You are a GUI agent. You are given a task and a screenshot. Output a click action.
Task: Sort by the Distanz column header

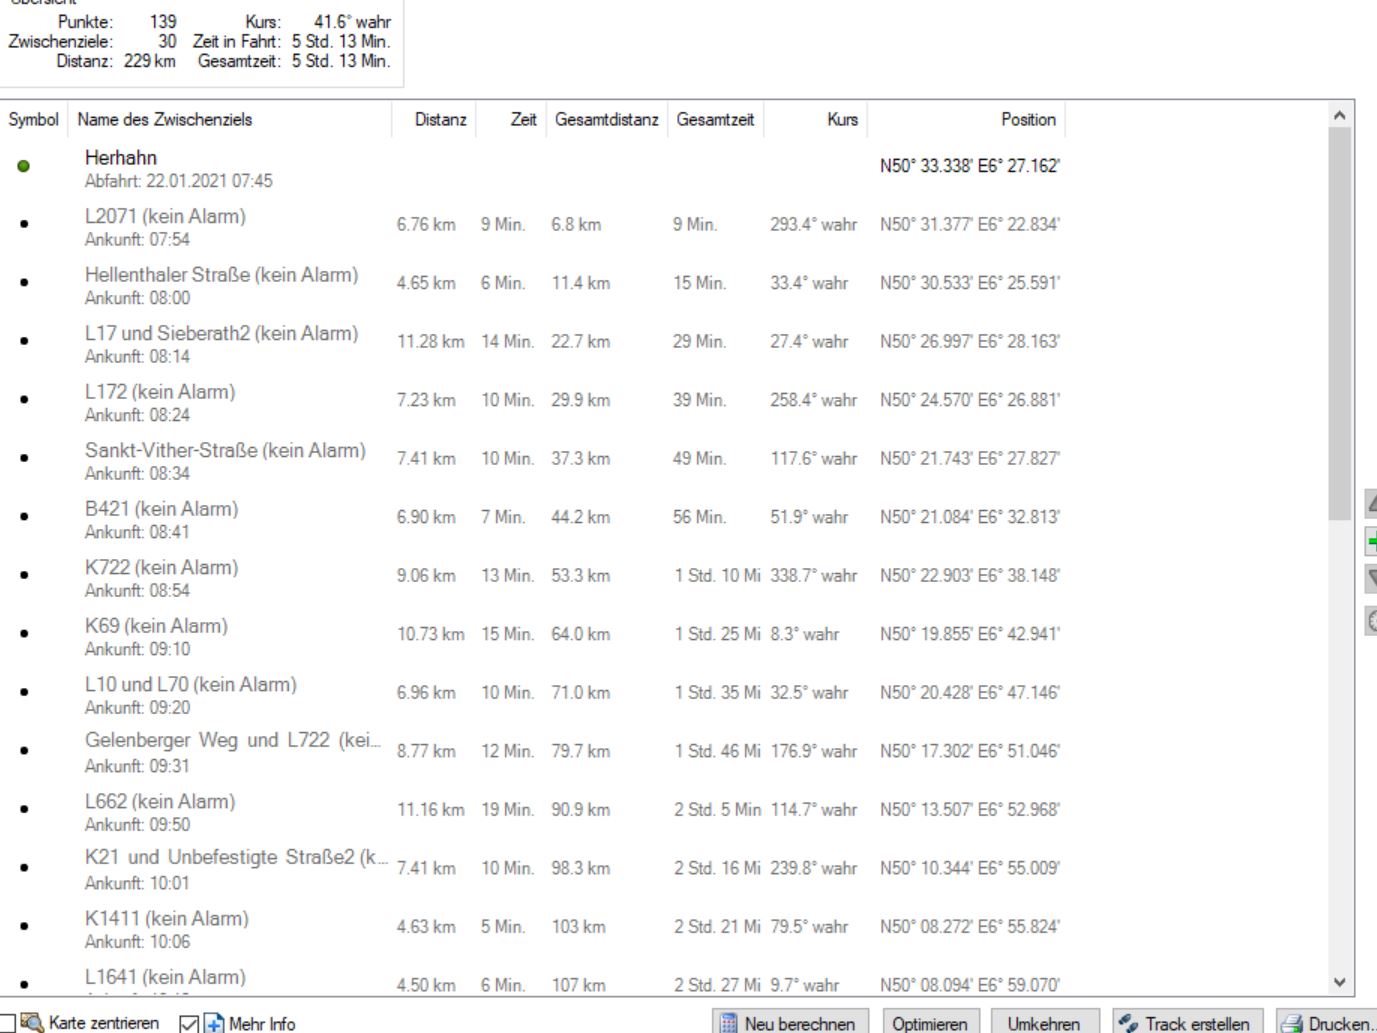click(x=439, y=120)
